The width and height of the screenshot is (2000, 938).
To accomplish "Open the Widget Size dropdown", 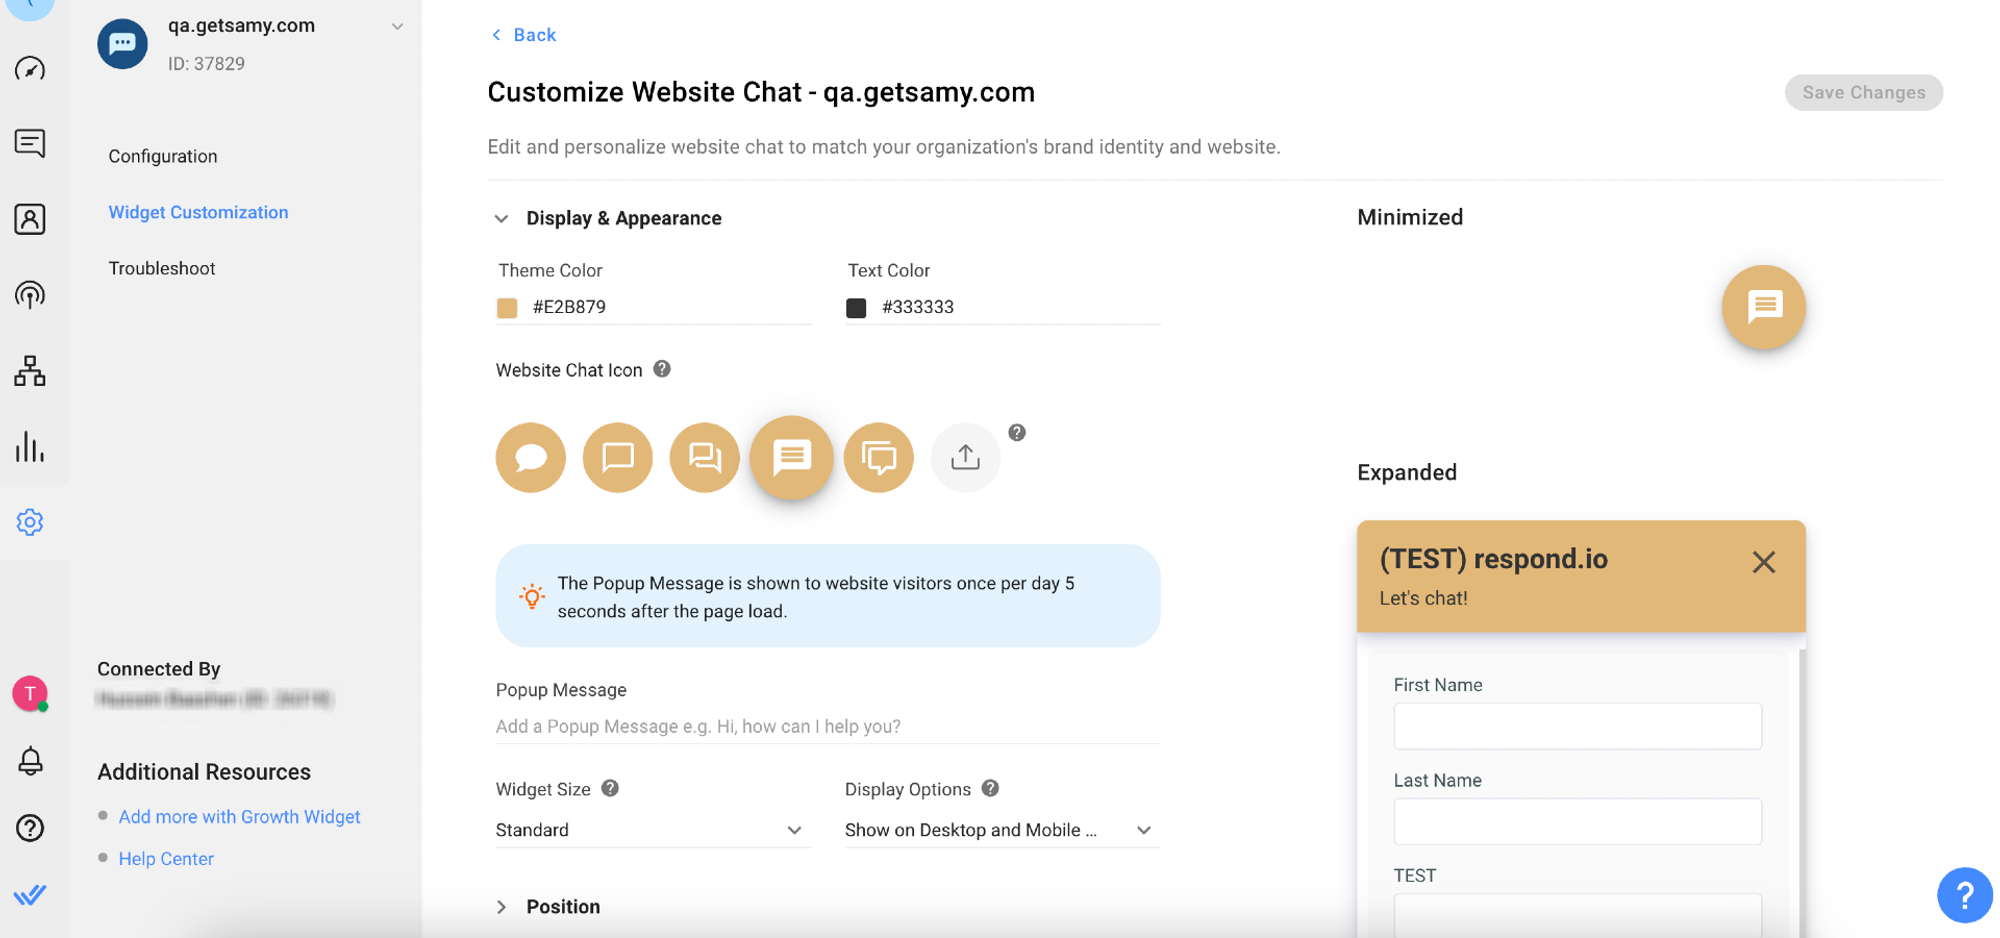I will (x=651, y=830).
